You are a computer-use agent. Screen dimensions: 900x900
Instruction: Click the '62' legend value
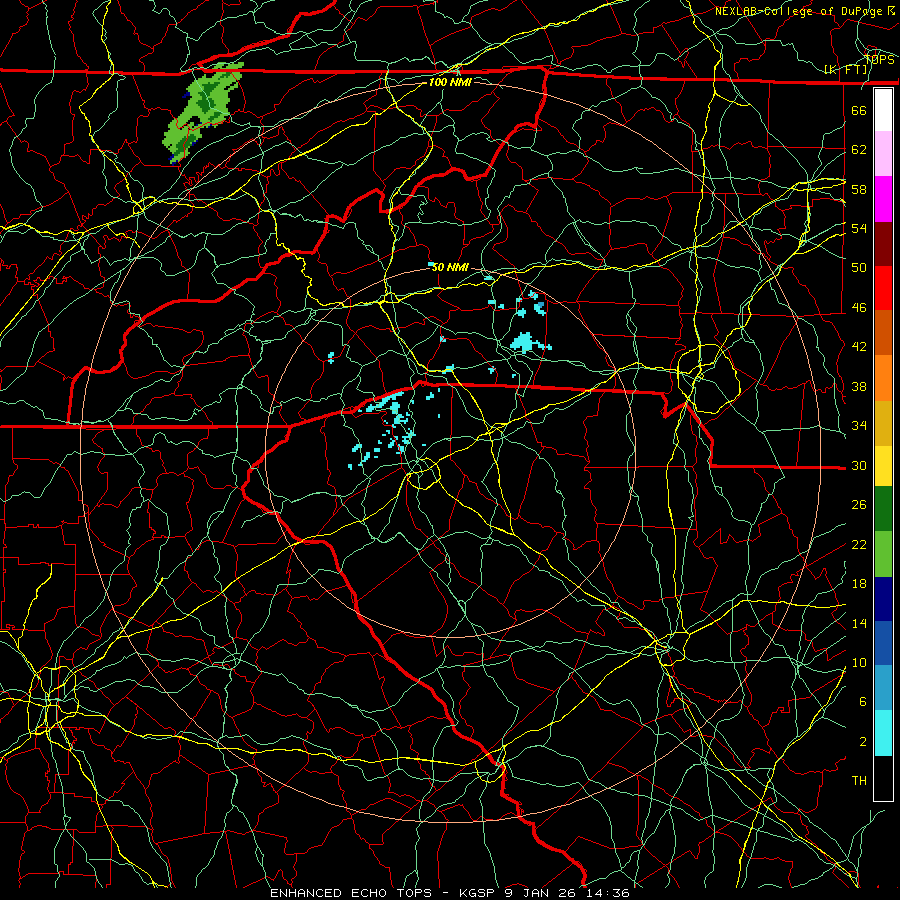859,149
